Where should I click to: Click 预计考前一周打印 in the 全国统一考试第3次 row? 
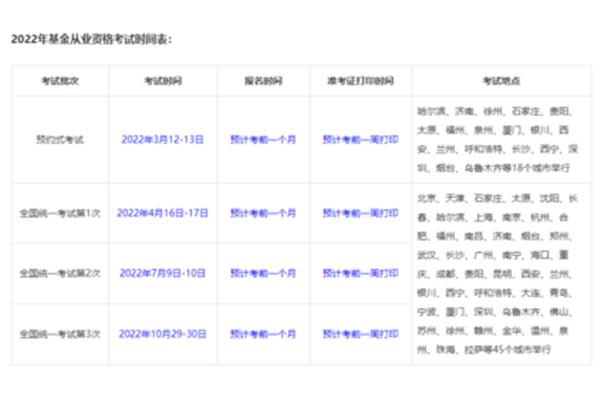pos(360,334)
